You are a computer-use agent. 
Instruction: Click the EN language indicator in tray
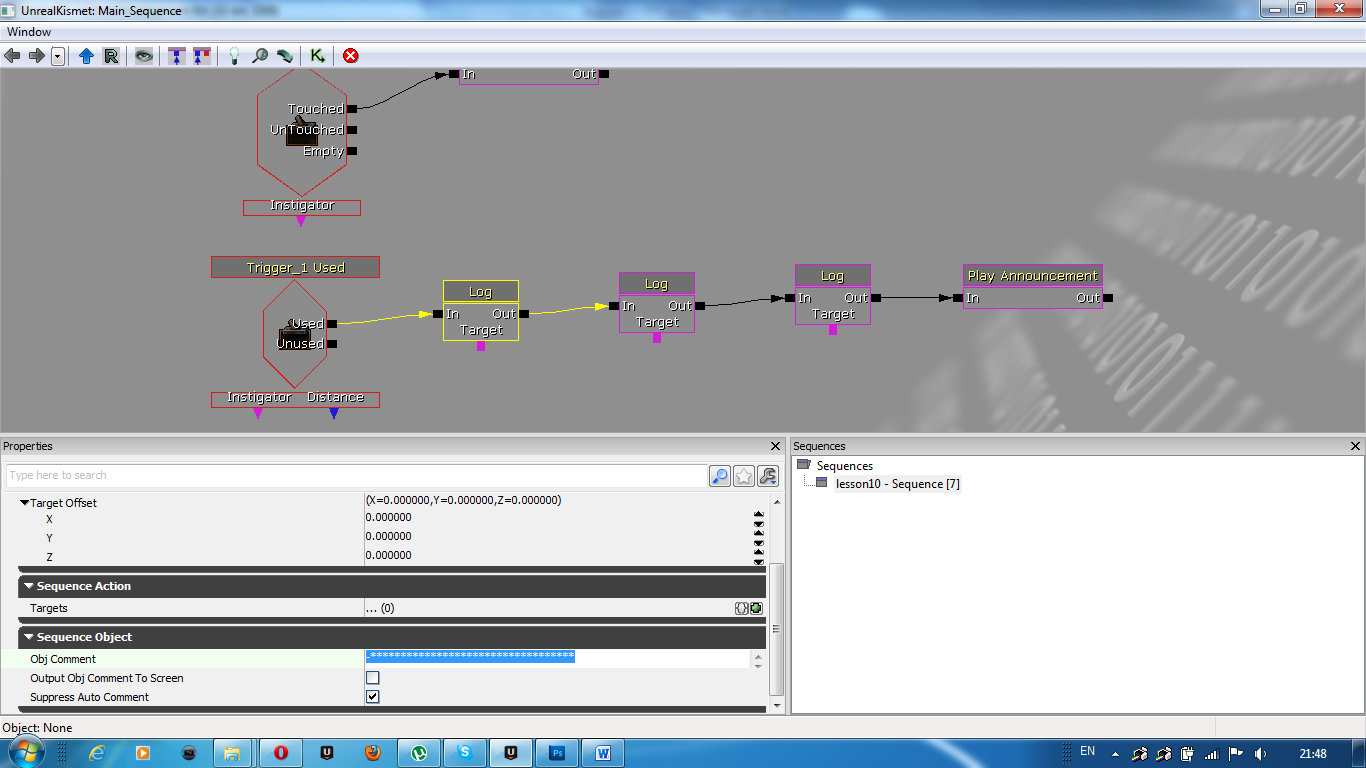pos(1087,751)
